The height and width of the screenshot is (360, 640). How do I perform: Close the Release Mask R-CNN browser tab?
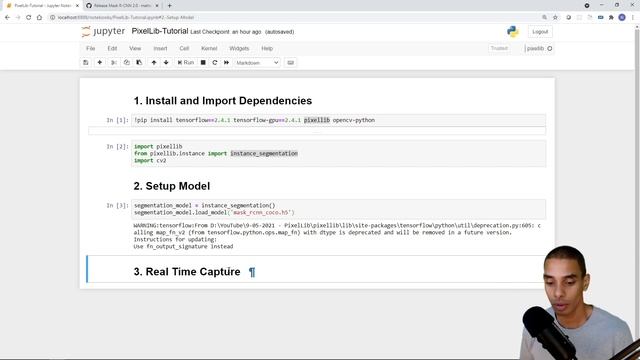point(157,6)
